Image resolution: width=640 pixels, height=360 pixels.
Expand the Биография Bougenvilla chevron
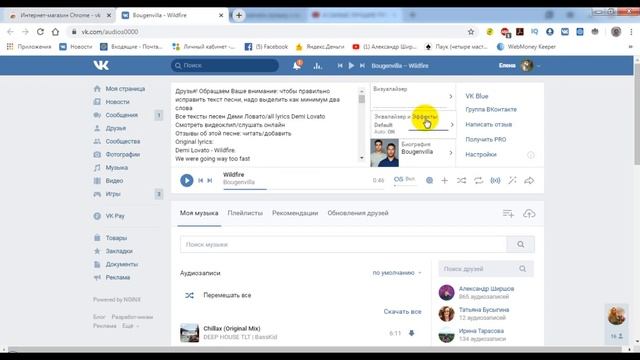(451, 153)
